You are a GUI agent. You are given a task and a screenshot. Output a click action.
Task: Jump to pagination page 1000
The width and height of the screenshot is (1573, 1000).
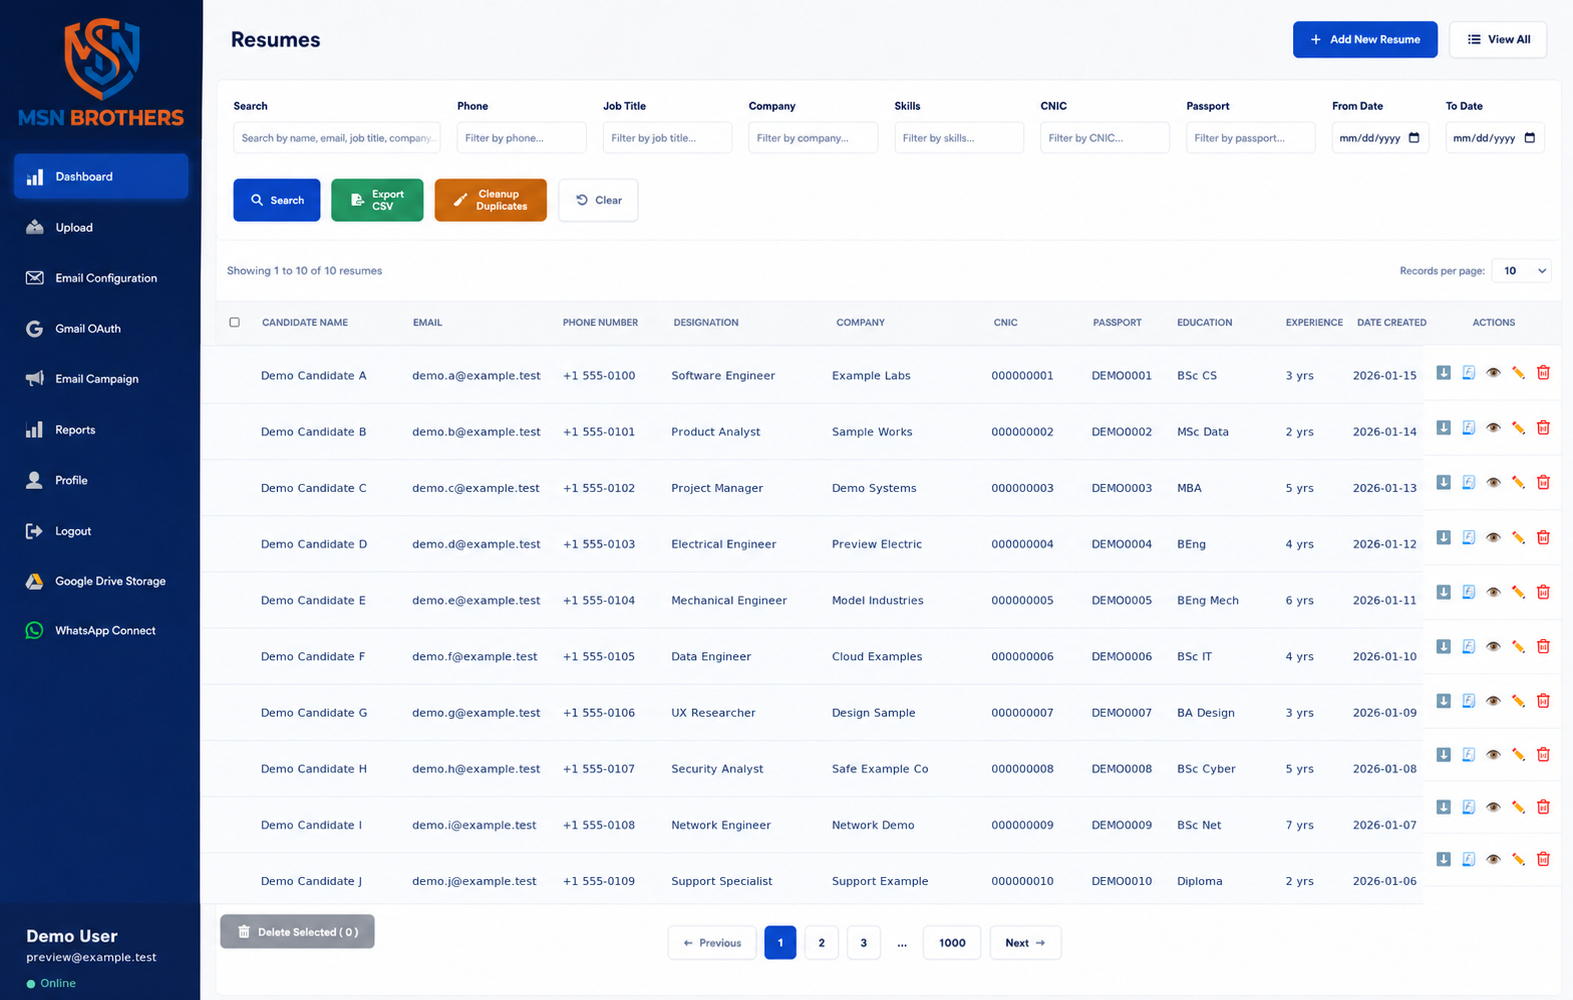952,943
